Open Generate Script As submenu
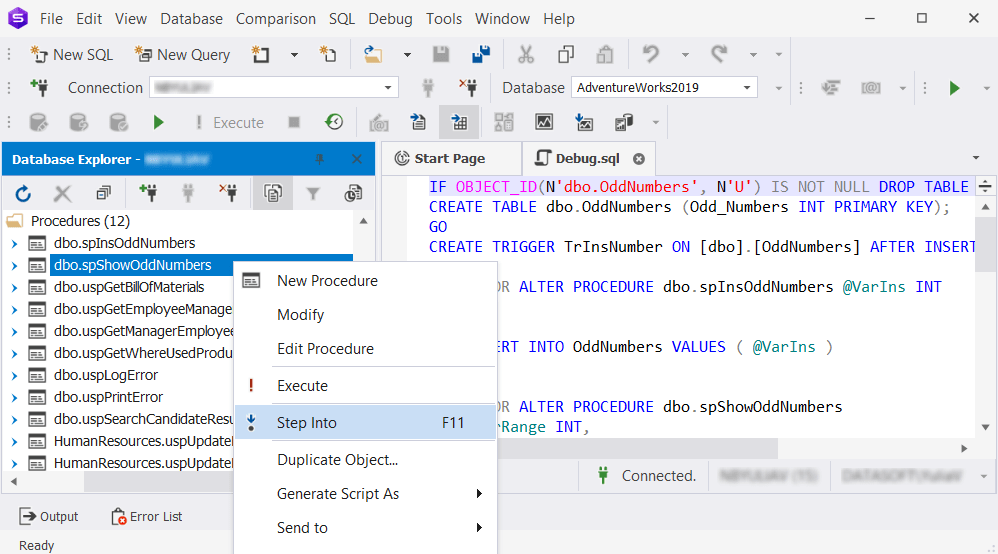The width and height of the screenshot is (998, 554). pos(365,494)
